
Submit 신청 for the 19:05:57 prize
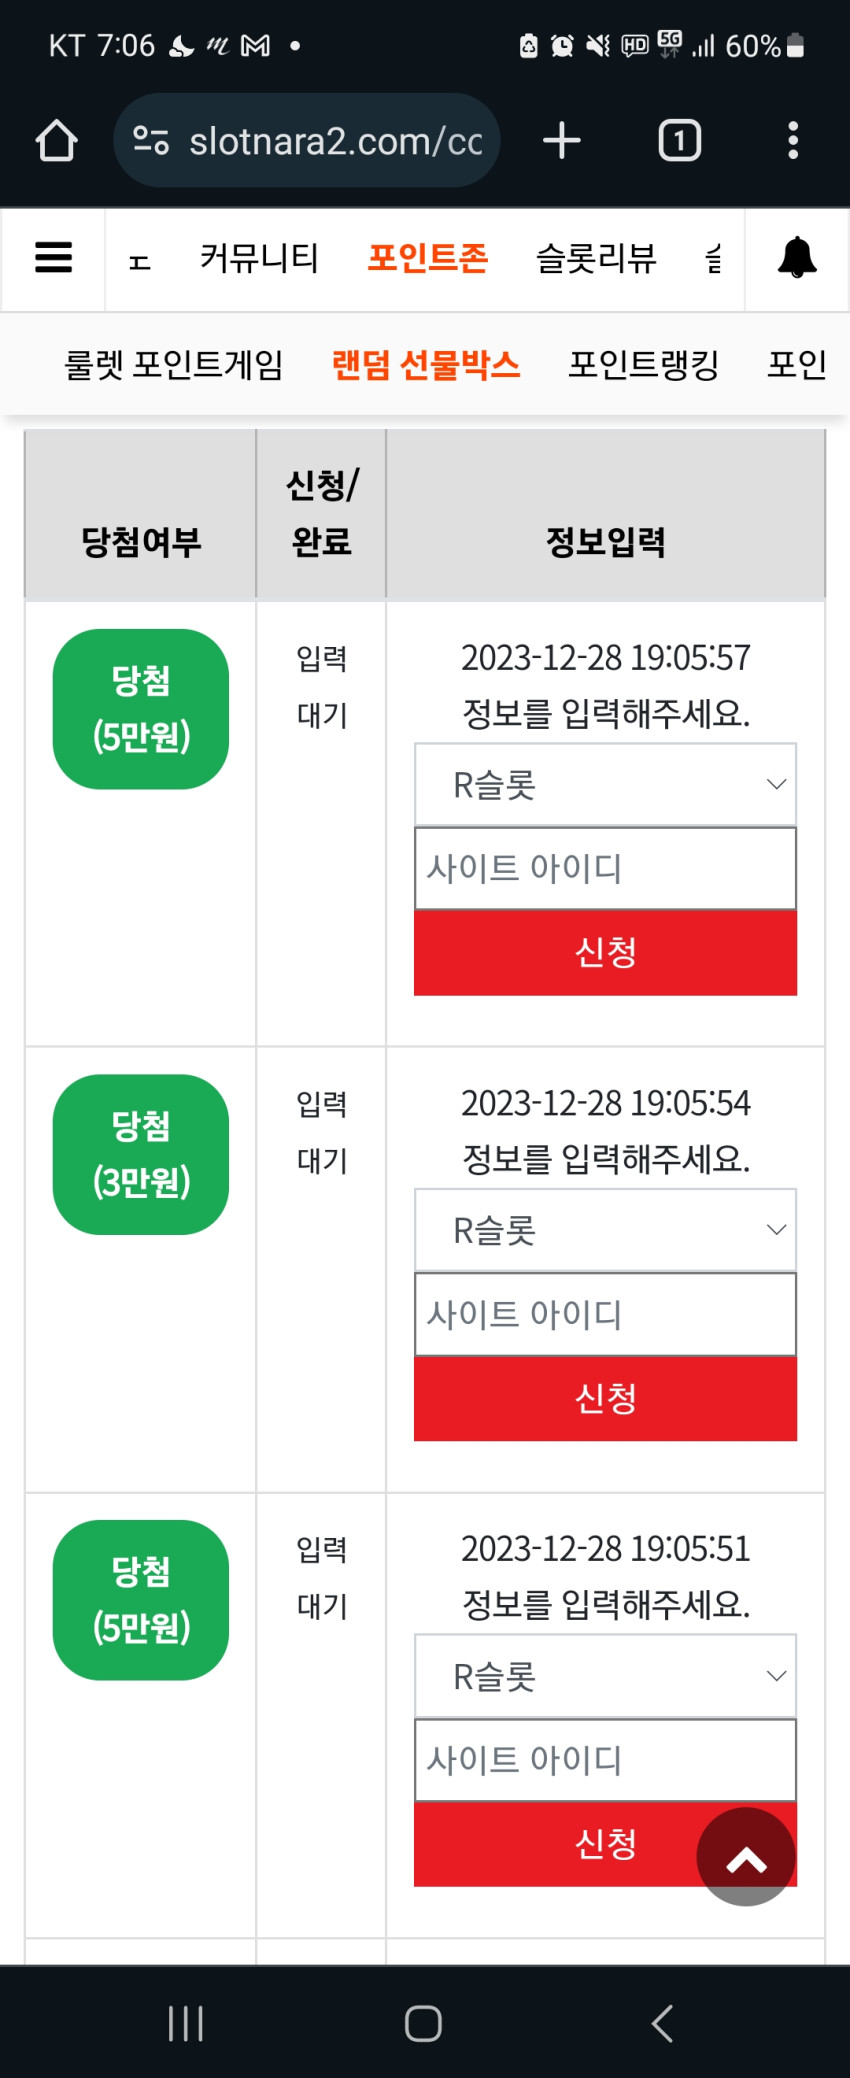point(606,952)
